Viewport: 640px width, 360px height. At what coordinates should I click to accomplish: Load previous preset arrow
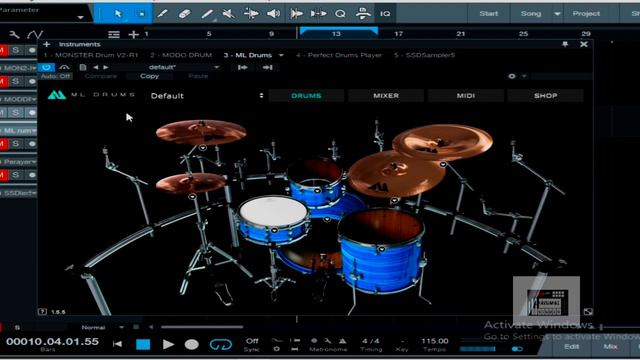point(96,67)
